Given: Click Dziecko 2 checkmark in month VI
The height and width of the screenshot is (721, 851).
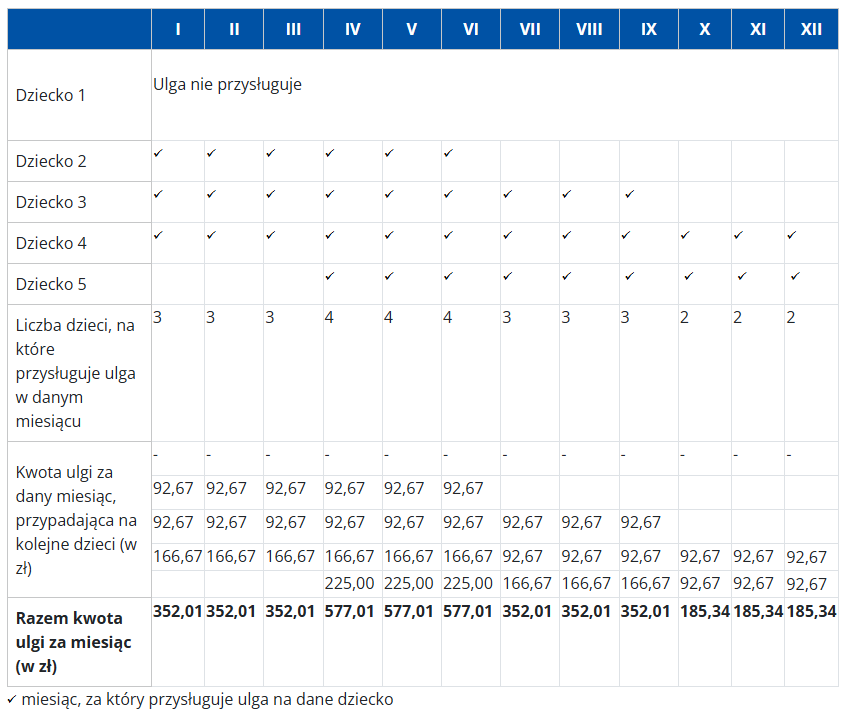Looking at the screenshot, I should [448, 153].
